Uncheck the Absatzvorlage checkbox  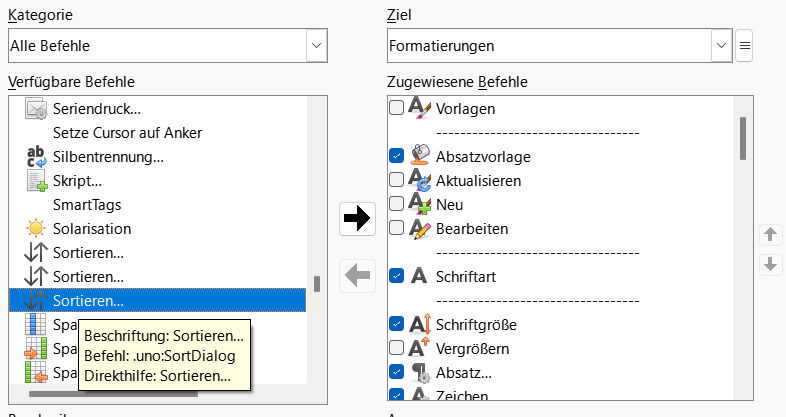(x=397, y=155)
